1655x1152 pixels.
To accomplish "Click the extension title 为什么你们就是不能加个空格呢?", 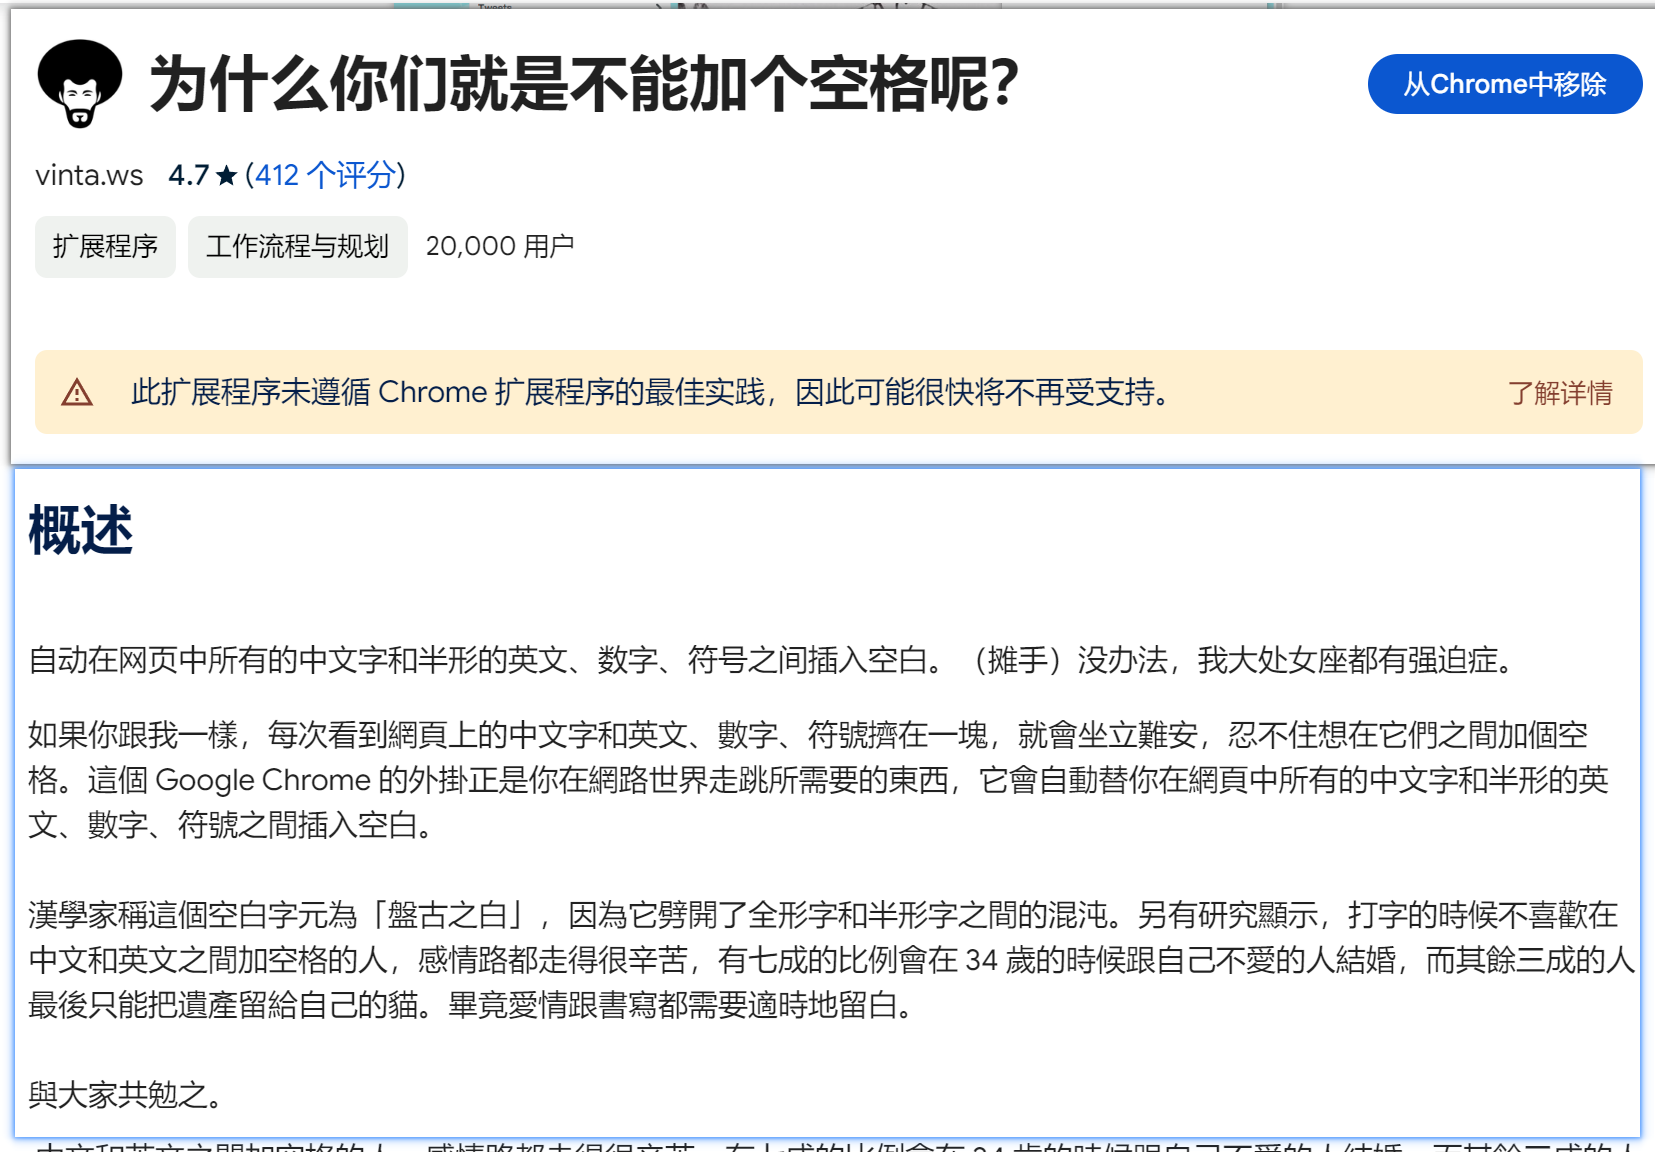I will [x=584, y=84].
